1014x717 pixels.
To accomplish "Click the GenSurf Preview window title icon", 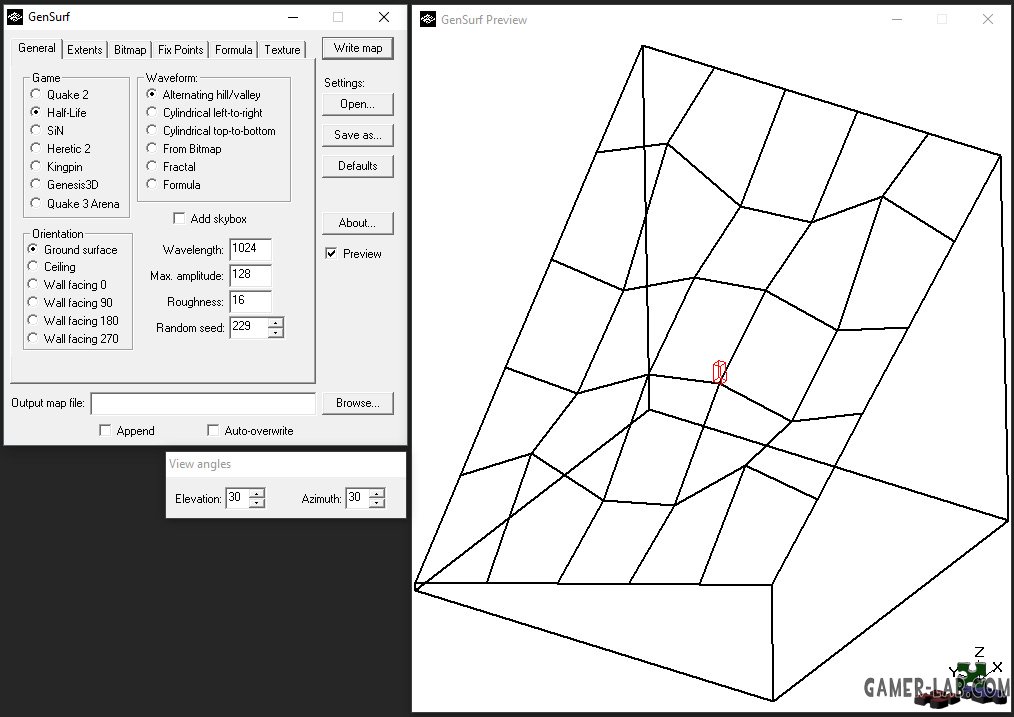I will (427, 19).
